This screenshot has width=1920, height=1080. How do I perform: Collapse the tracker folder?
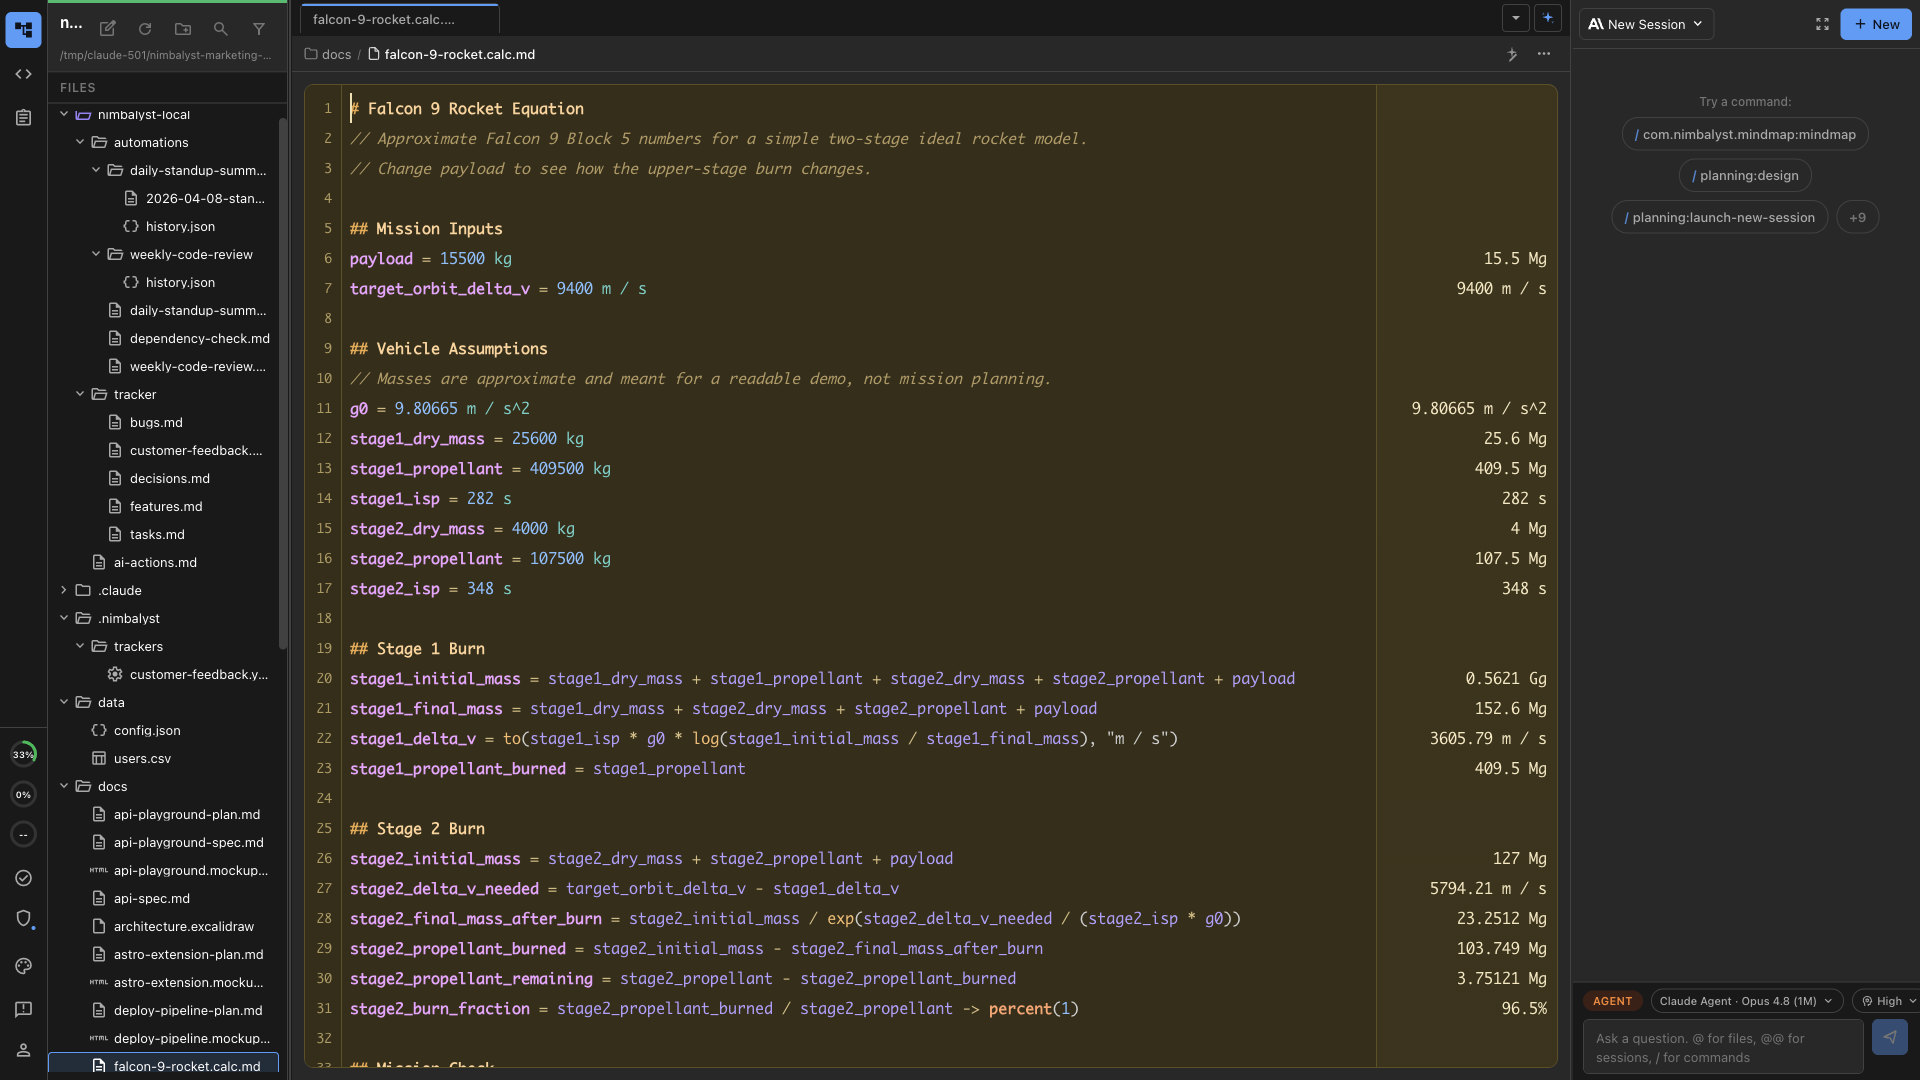(80, 394)
